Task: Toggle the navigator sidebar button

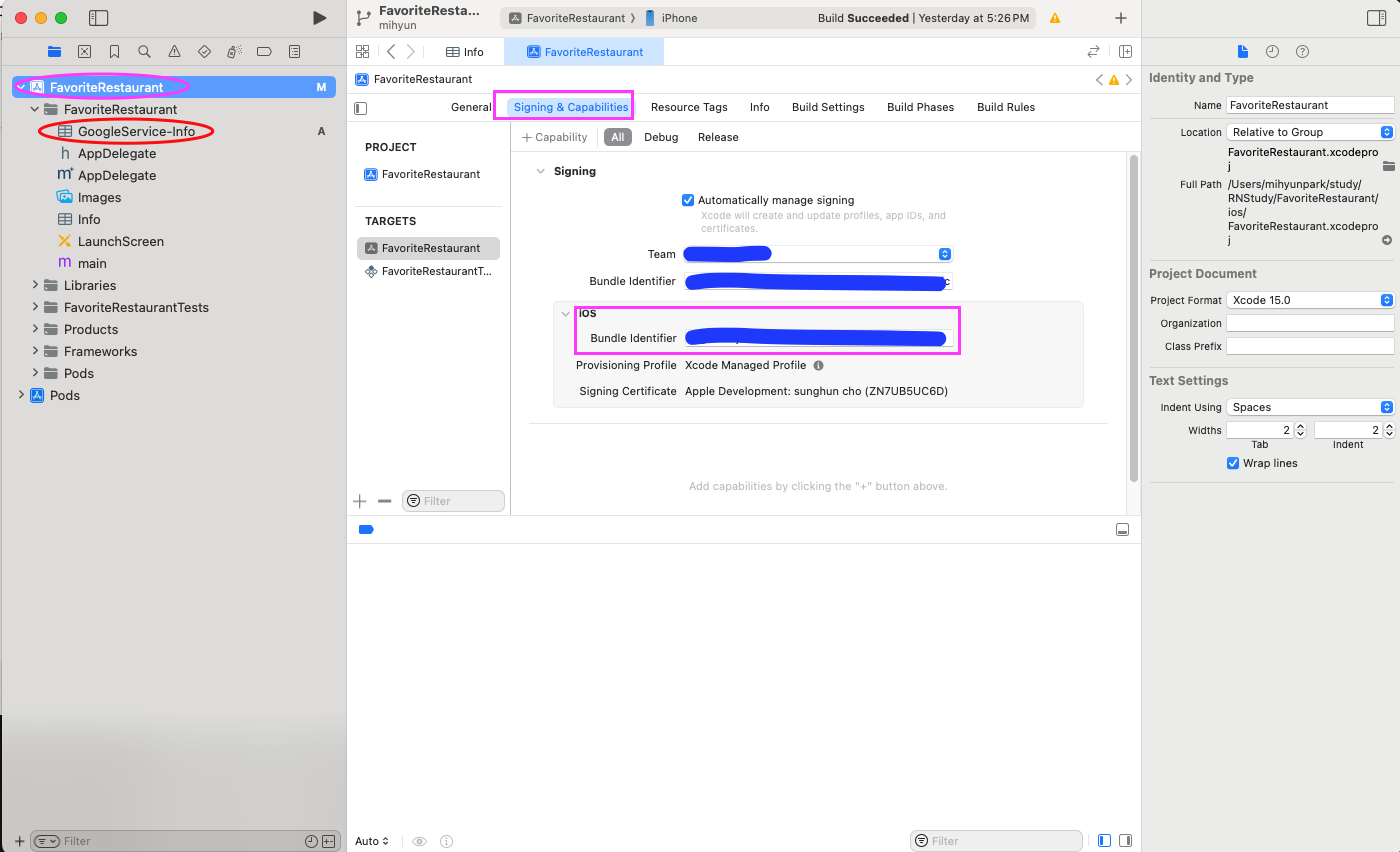Action: point(98,18)
